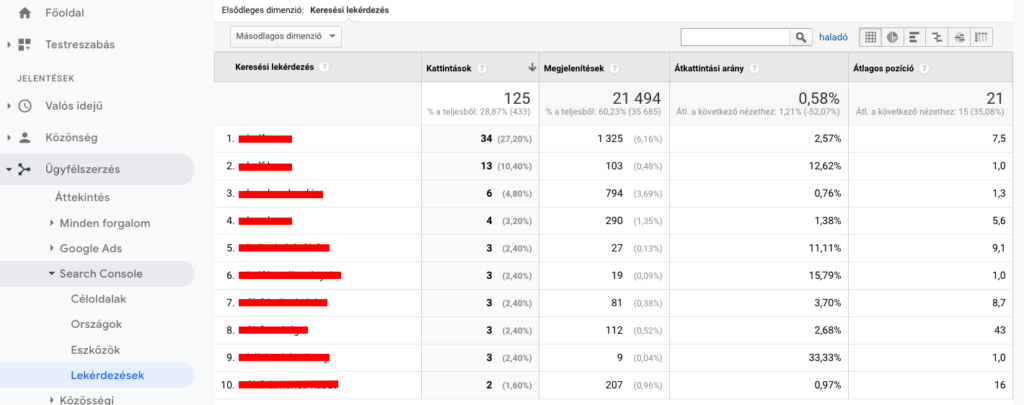This screenshot has height=405, width=1024.
Task: Click the Testreszabás dashboard icon
Action: pyautogui.click(x=25, y=45)
